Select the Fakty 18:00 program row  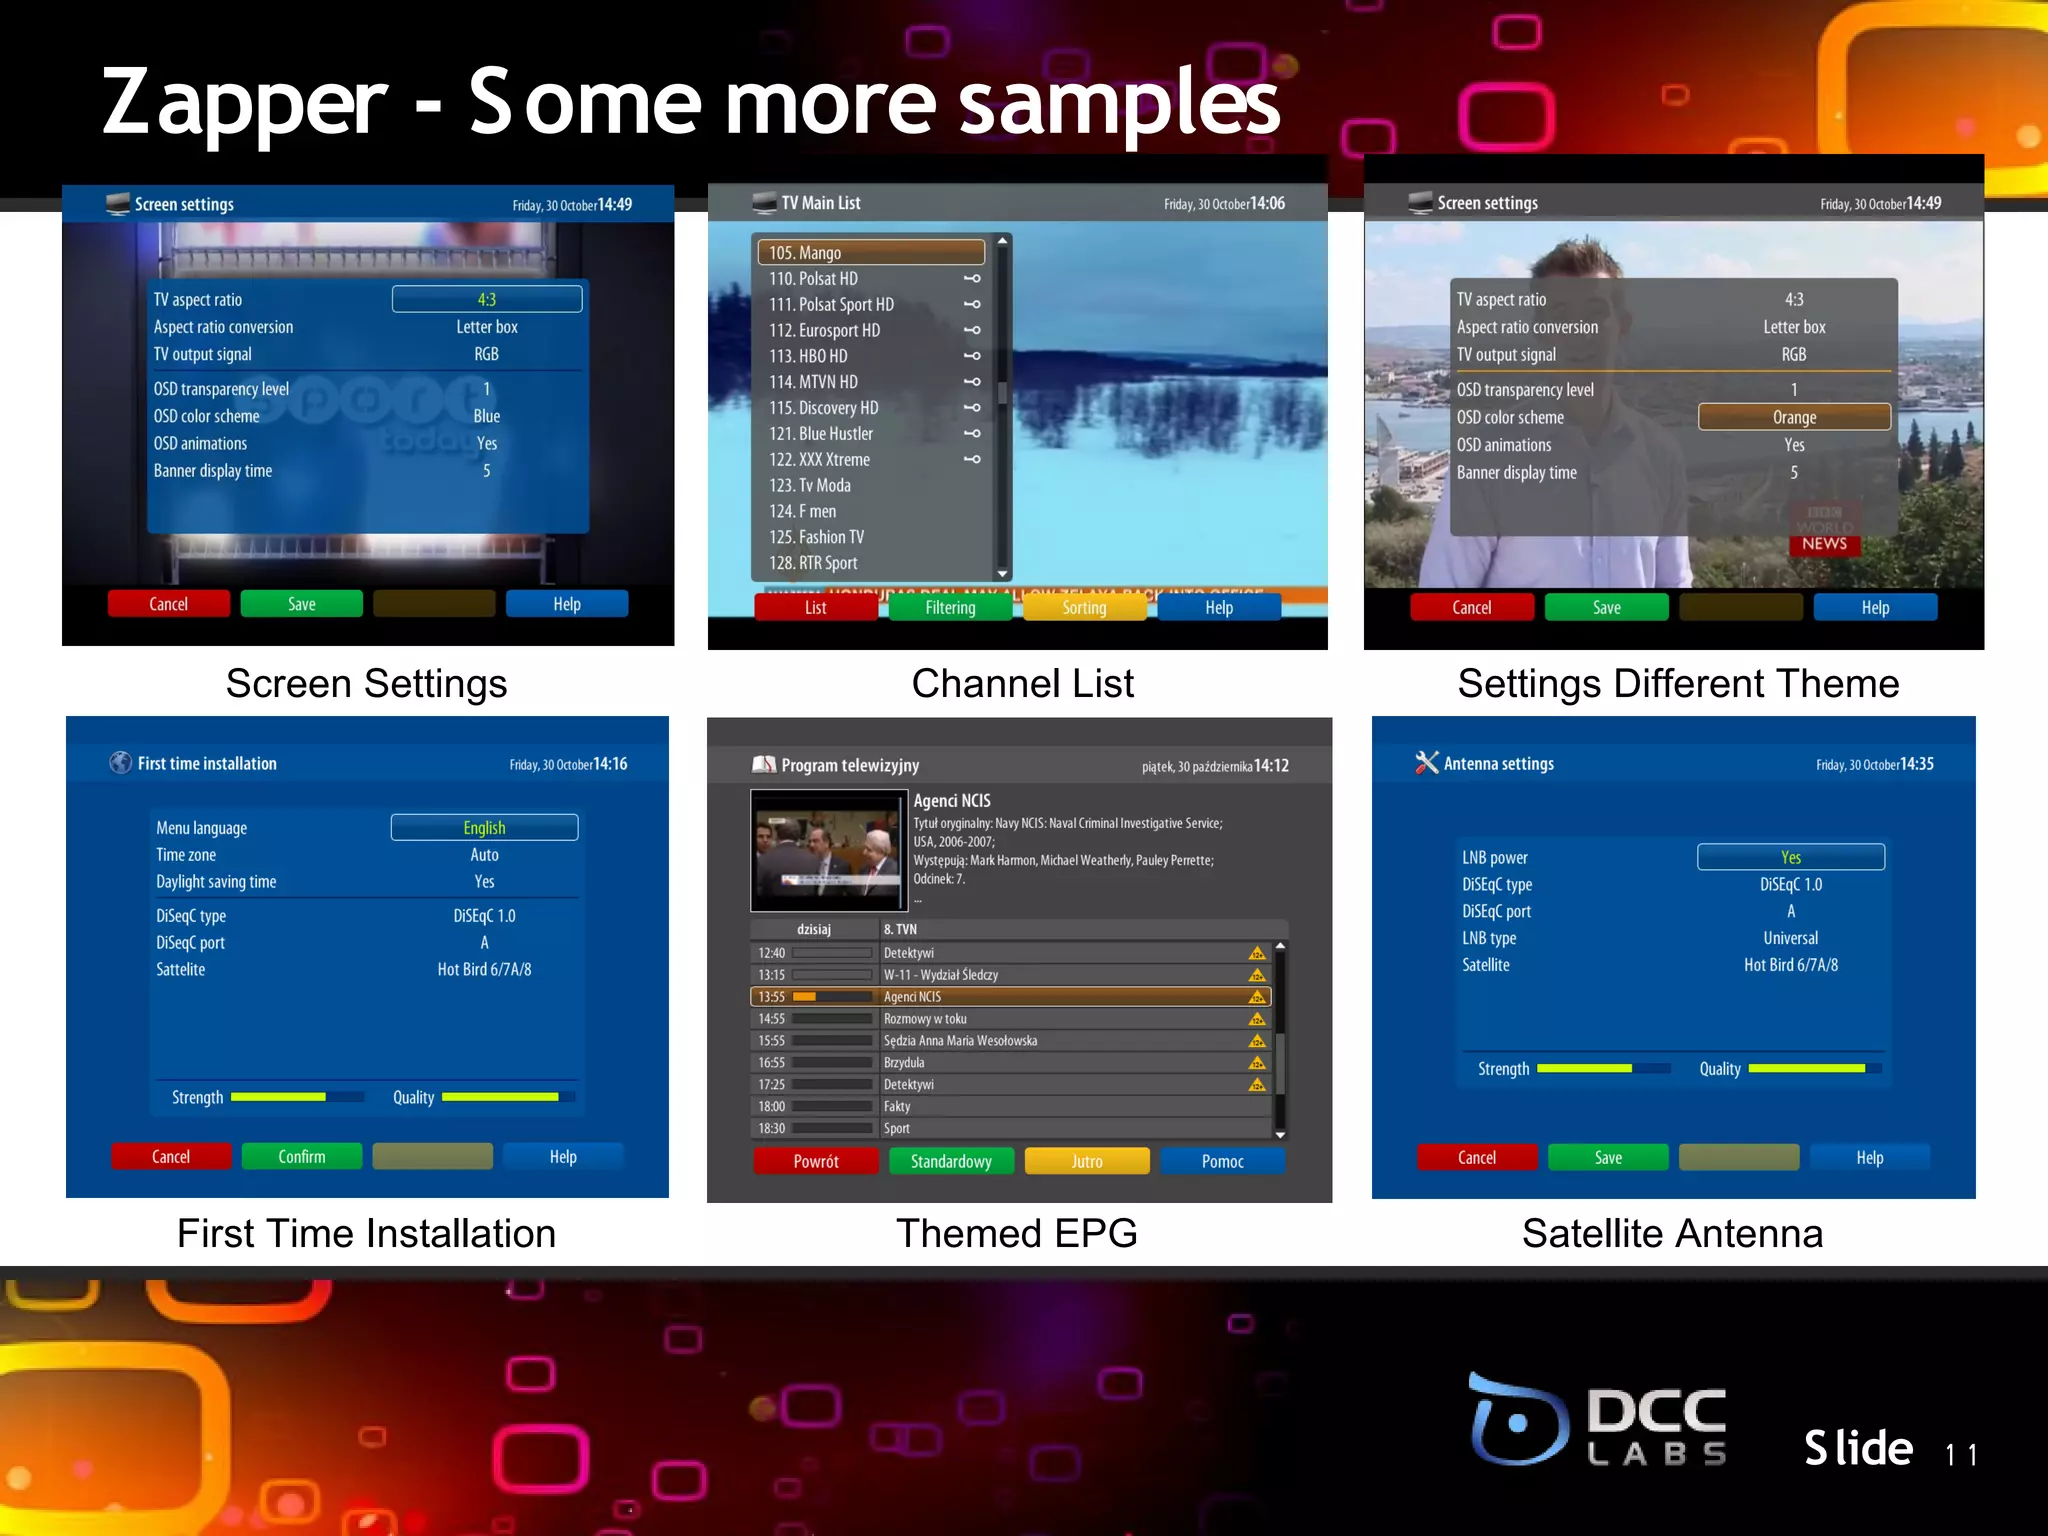pyautogui.click(x=1010, y=1107)
